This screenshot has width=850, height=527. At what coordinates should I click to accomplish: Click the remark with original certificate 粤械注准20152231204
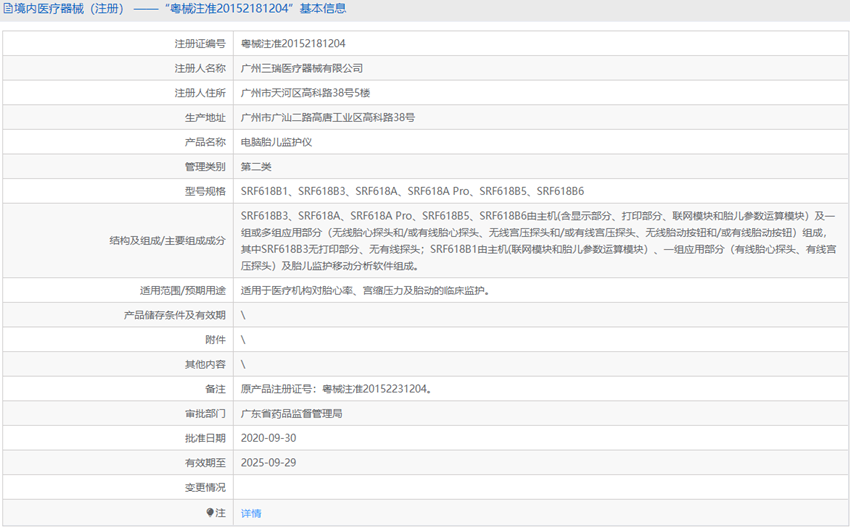[x=337, y=389]
